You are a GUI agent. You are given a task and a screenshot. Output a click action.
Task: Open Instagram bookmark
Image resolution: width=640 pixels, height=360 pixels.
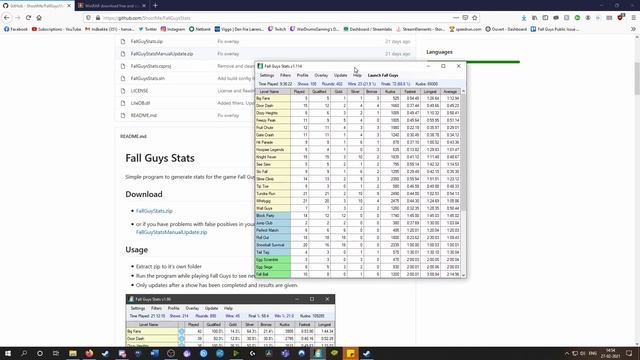point(173,29)
